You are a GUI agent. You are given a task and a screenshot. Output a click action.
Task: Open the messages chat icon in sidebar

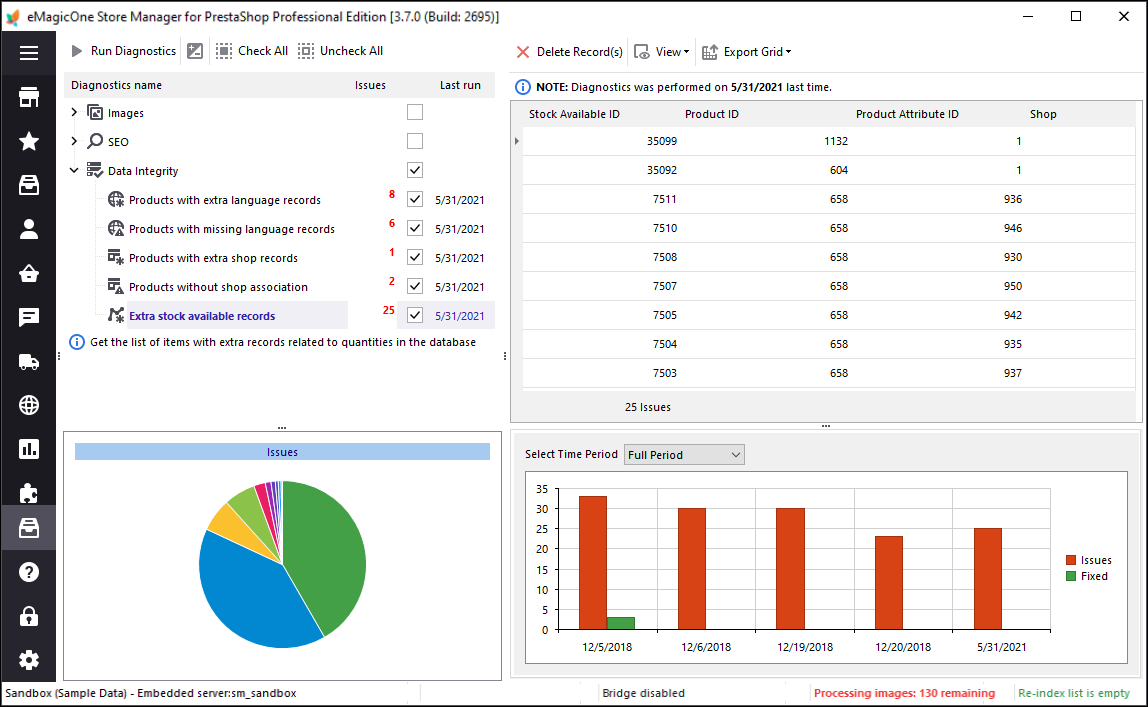click(x=29, y=317)
